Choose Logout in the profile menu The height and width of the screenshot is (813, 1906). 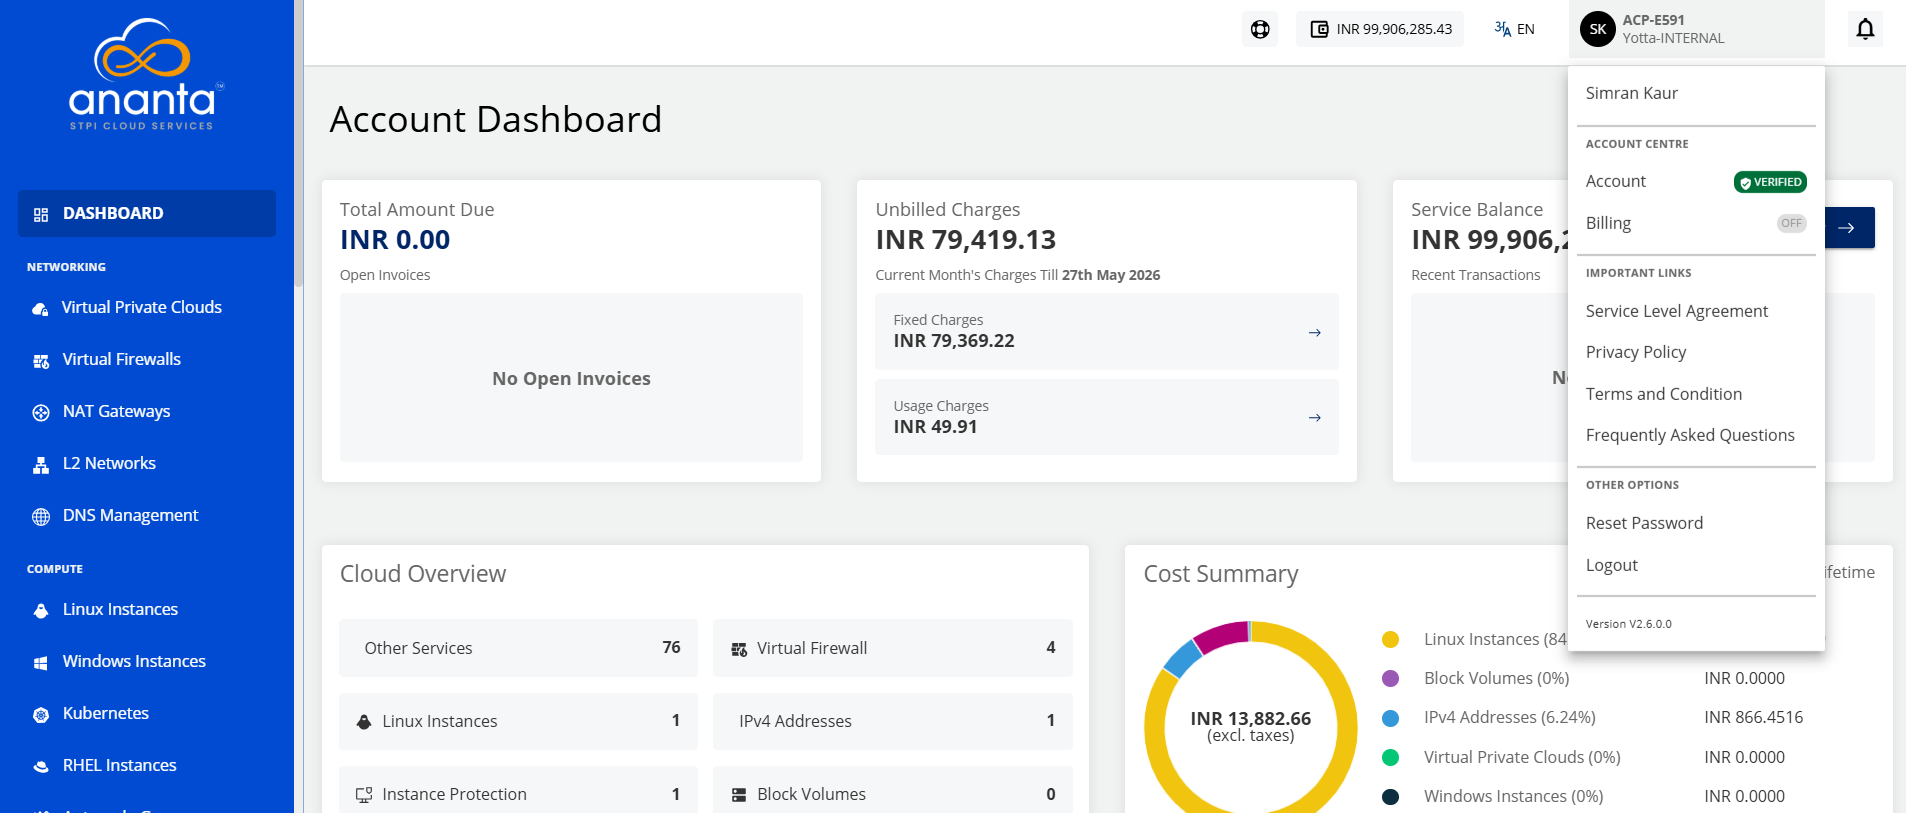point(1611,565)
